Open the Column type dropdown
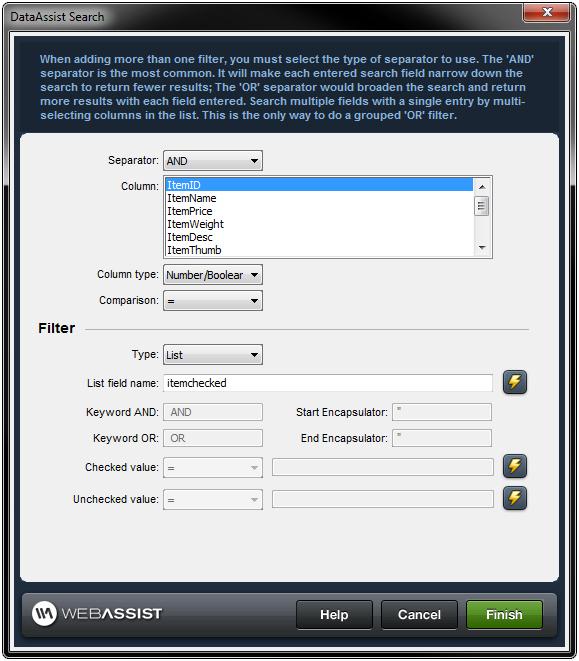Screen dimensions: 579x661 tap(213, 275)
